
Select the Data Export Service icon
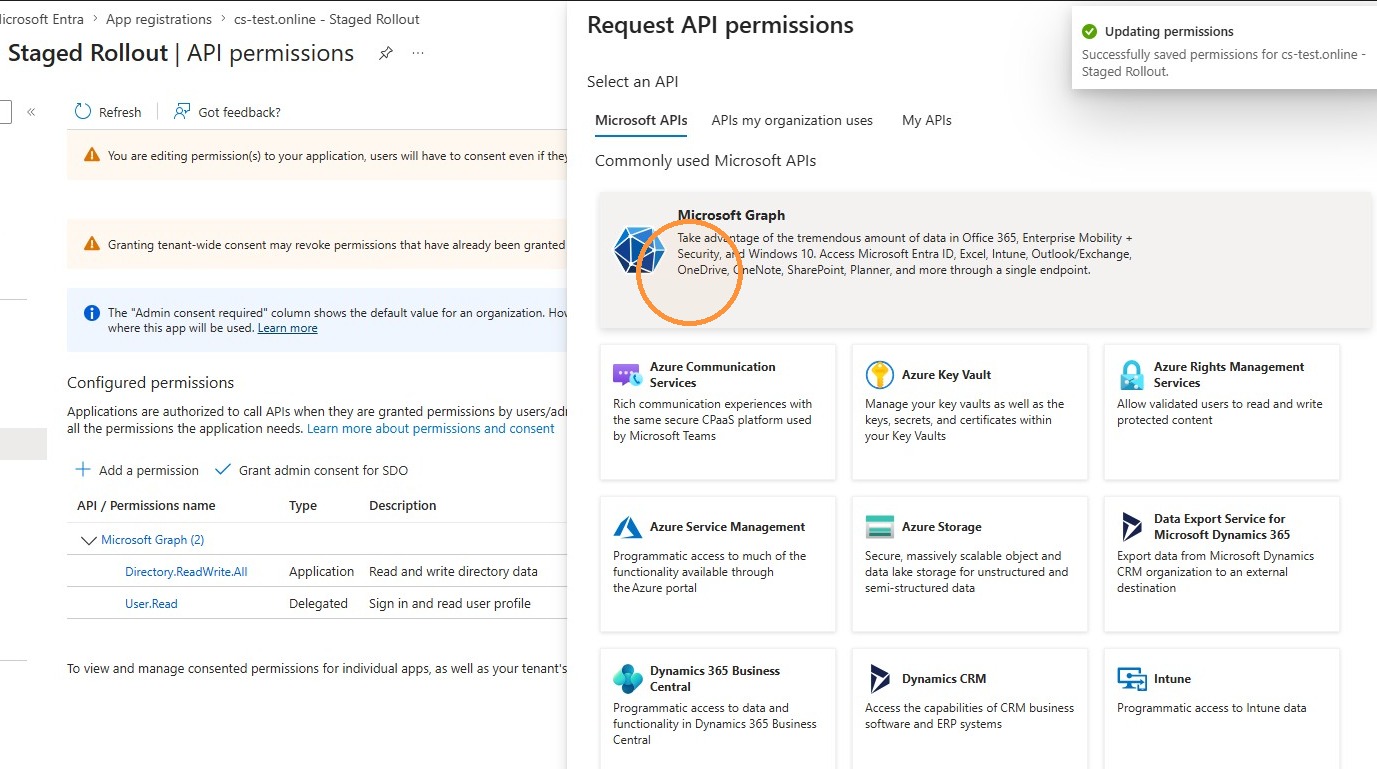pyautogui.click(x=1131, y=527)
